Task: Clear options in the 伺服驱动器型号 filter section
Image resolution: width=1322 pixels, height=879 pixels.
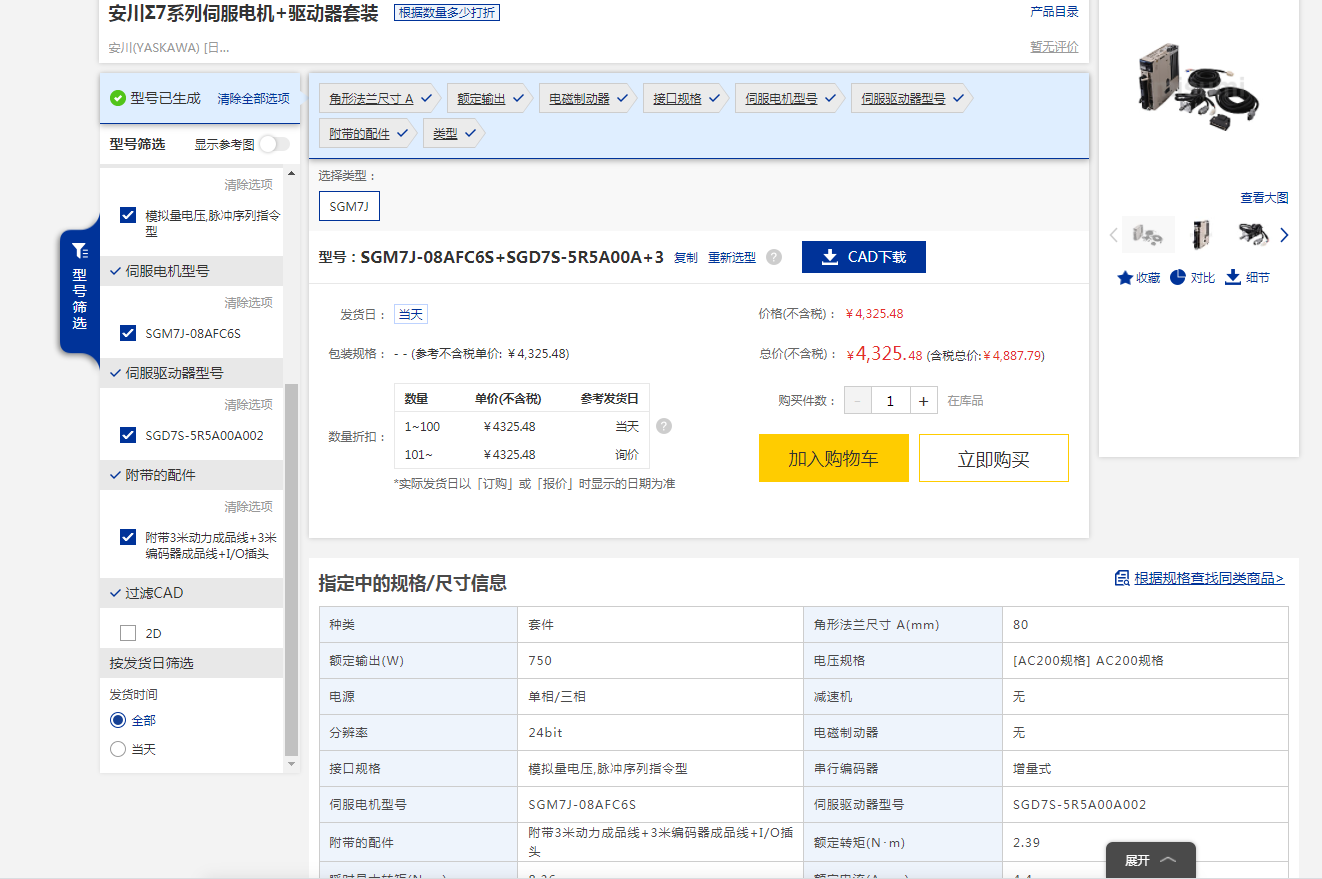Action: click(x=248, y=405)
